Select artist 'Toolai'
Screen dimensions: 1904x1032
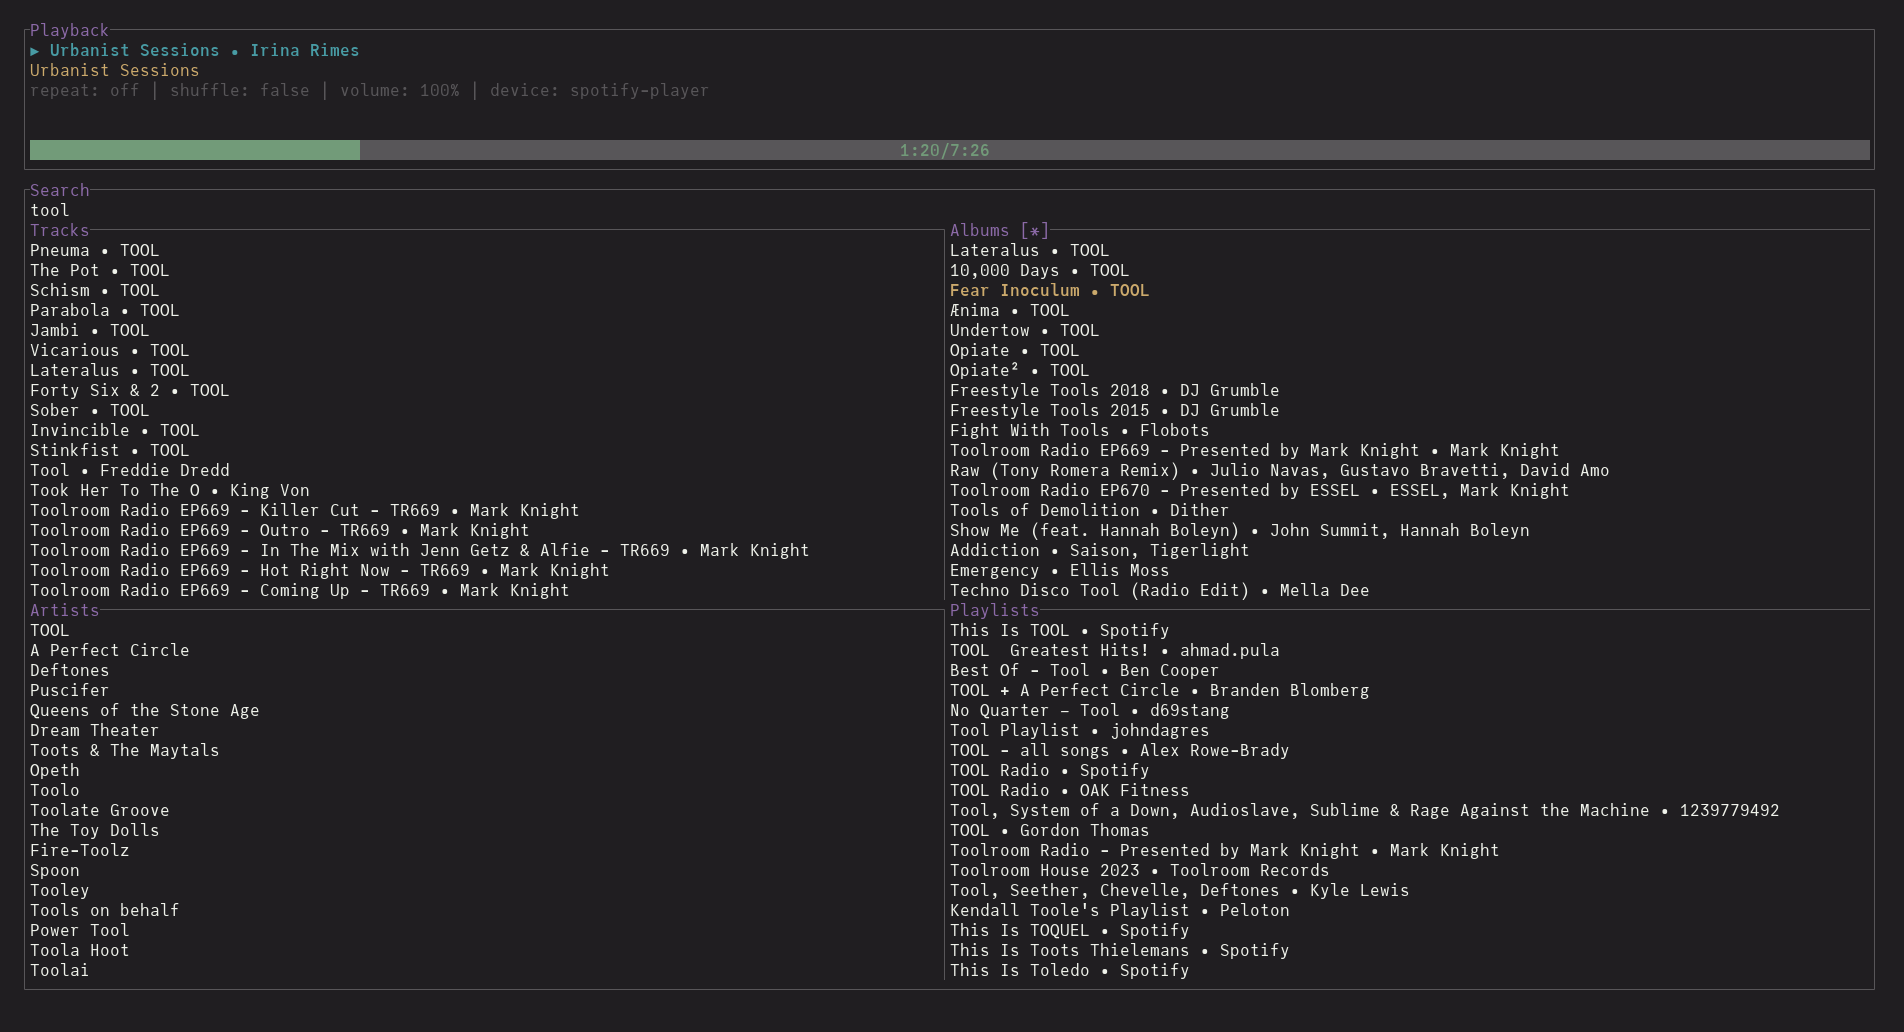[59, 970]
